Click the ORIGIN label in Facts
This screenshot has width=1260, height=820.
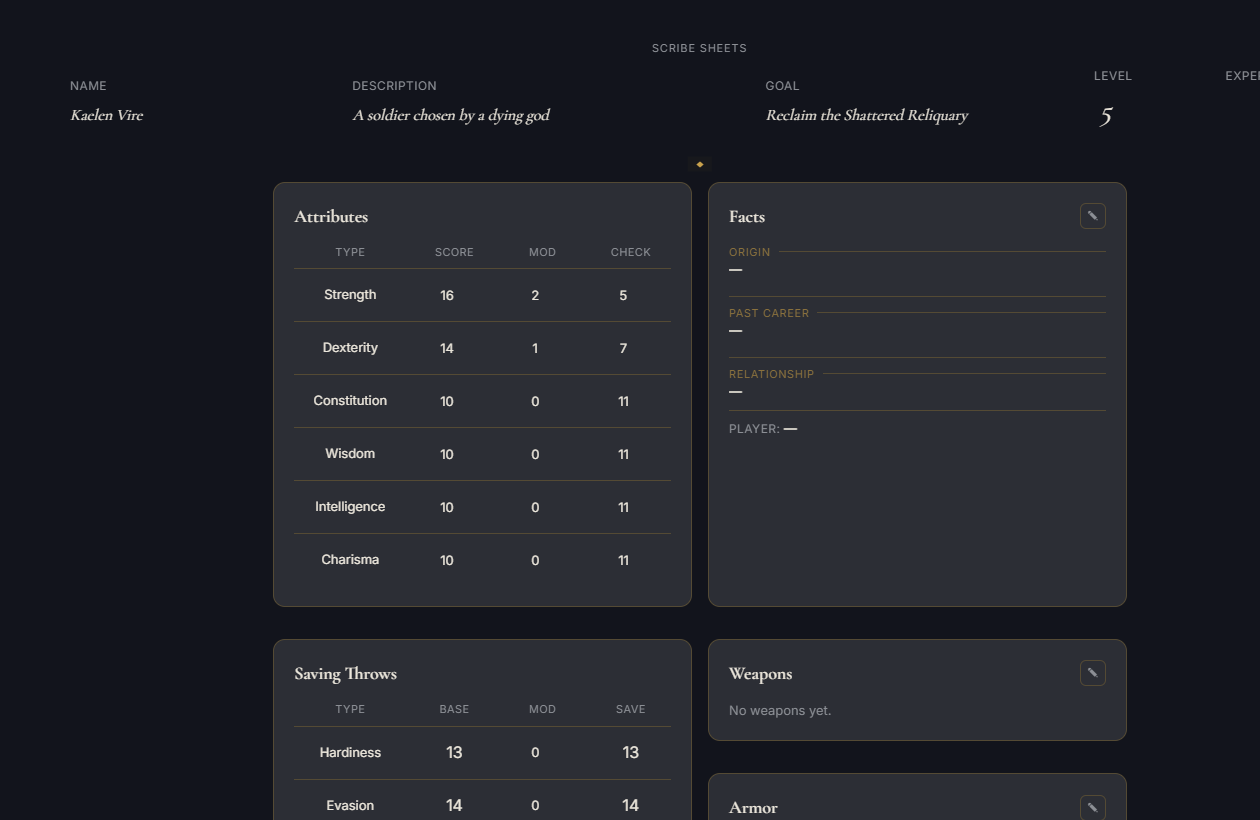pos(750,252)
